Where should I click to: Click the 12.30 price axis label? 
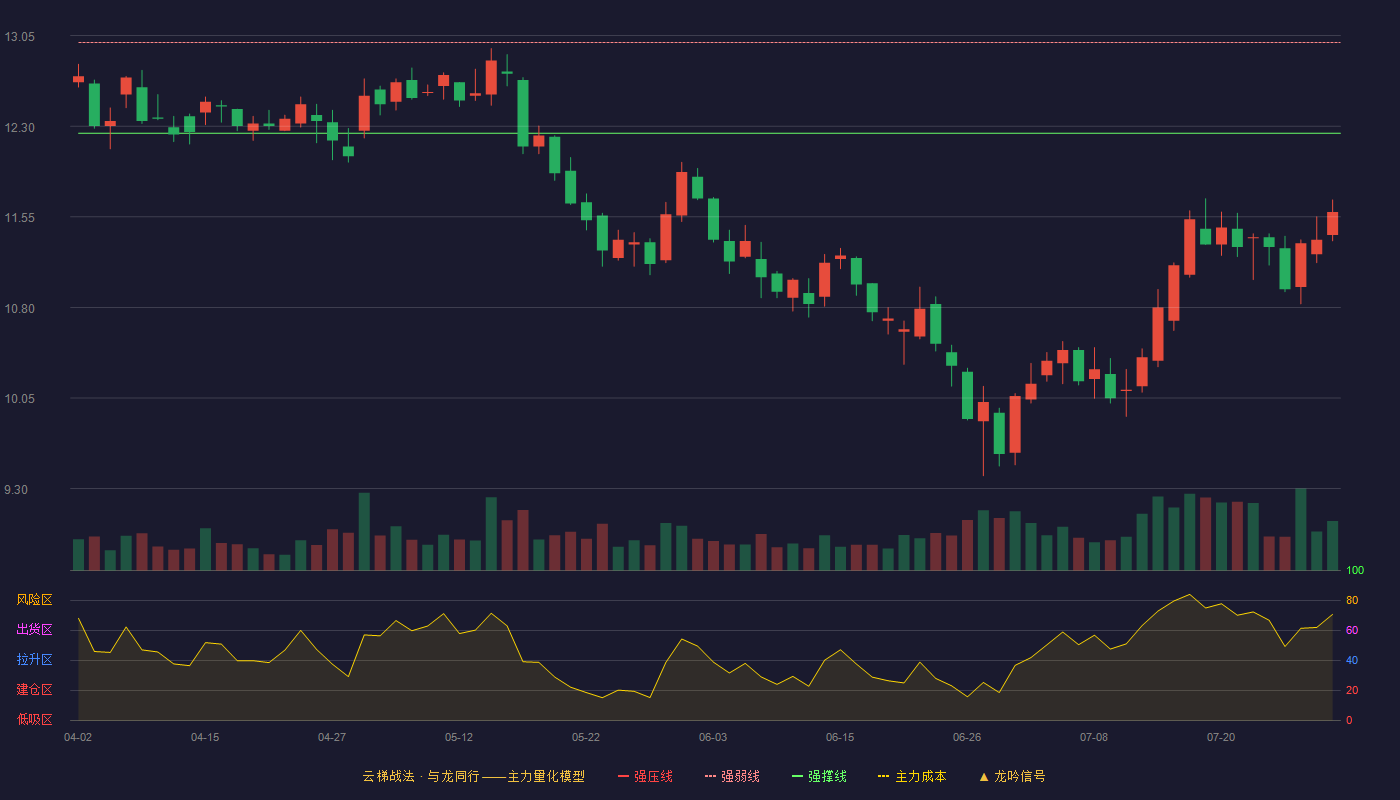pyautogui.click(x=20, y=128)
